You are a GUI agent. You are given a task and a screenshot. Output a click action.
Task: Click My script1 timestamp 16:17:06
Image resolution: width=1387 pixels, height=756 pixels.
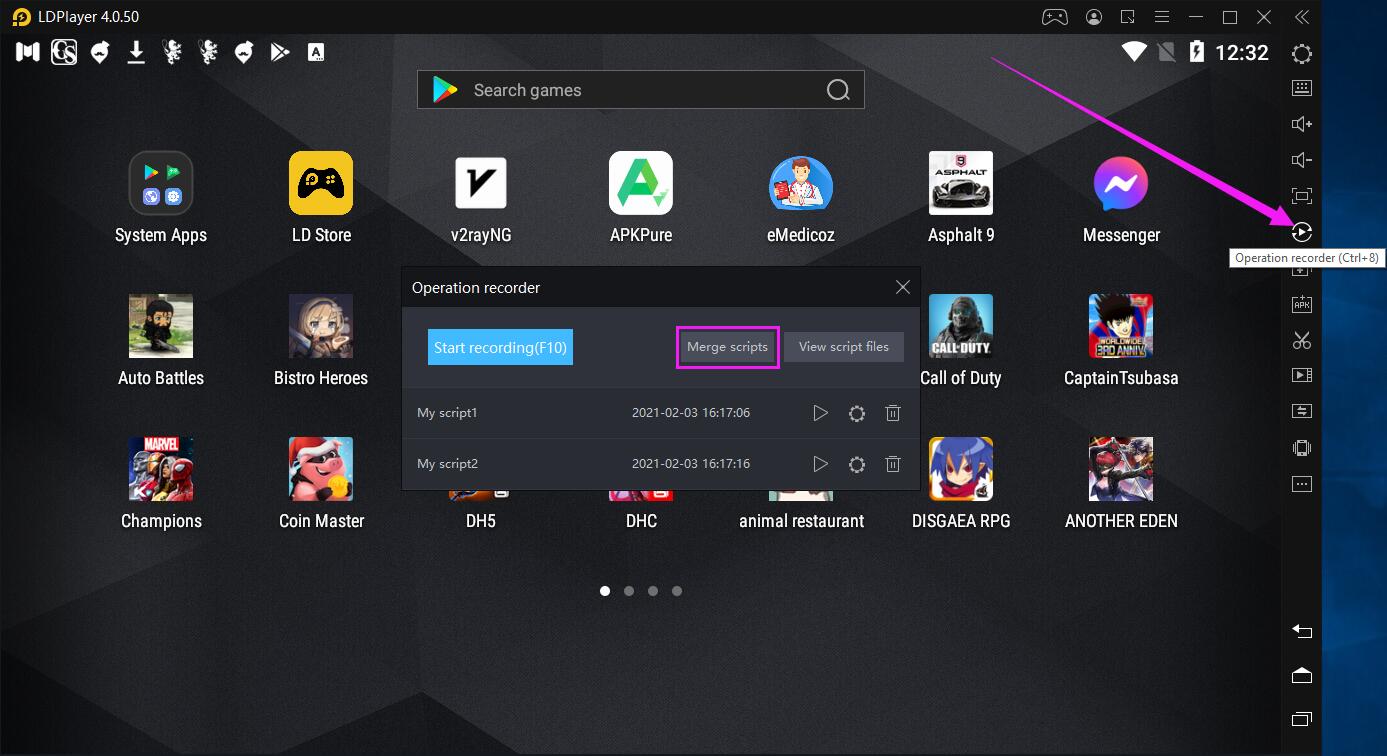[691, 413]
